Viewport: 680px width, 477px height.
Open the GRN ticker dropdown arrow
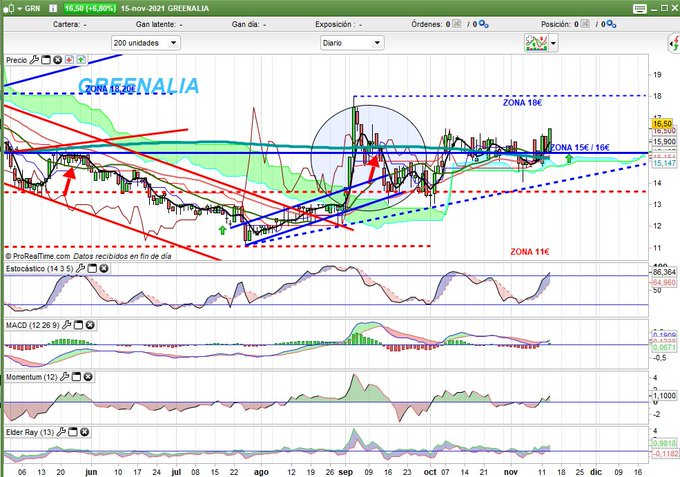coord(20,9)
